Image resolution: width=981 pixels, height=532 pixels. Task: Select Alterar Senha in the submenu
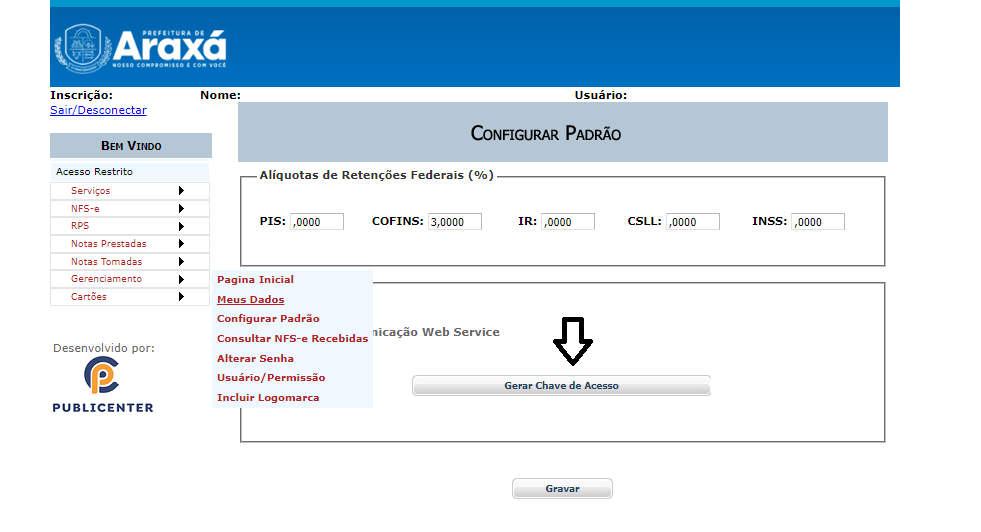point(255,359)
